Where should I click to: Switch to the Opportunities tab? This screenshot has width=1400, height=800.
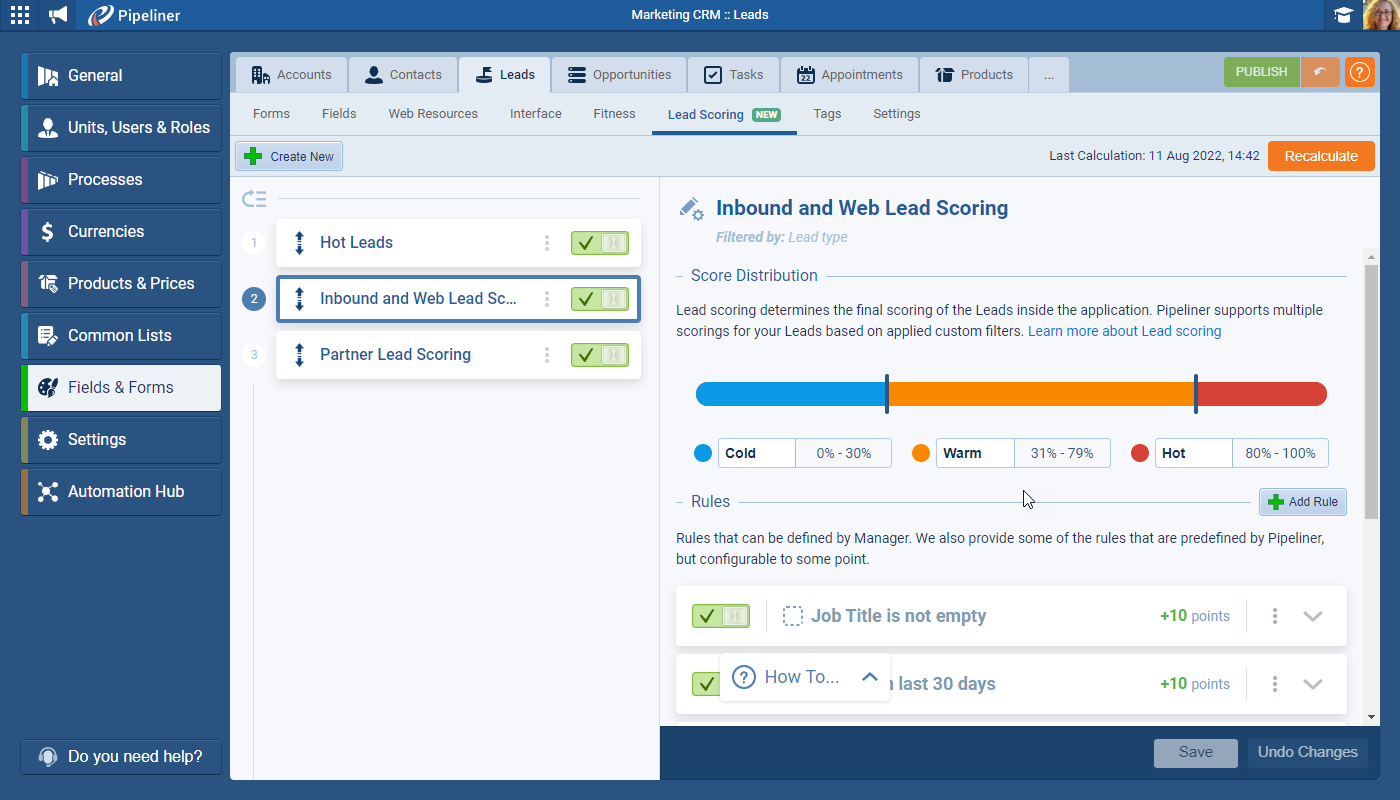coord(619,75)
